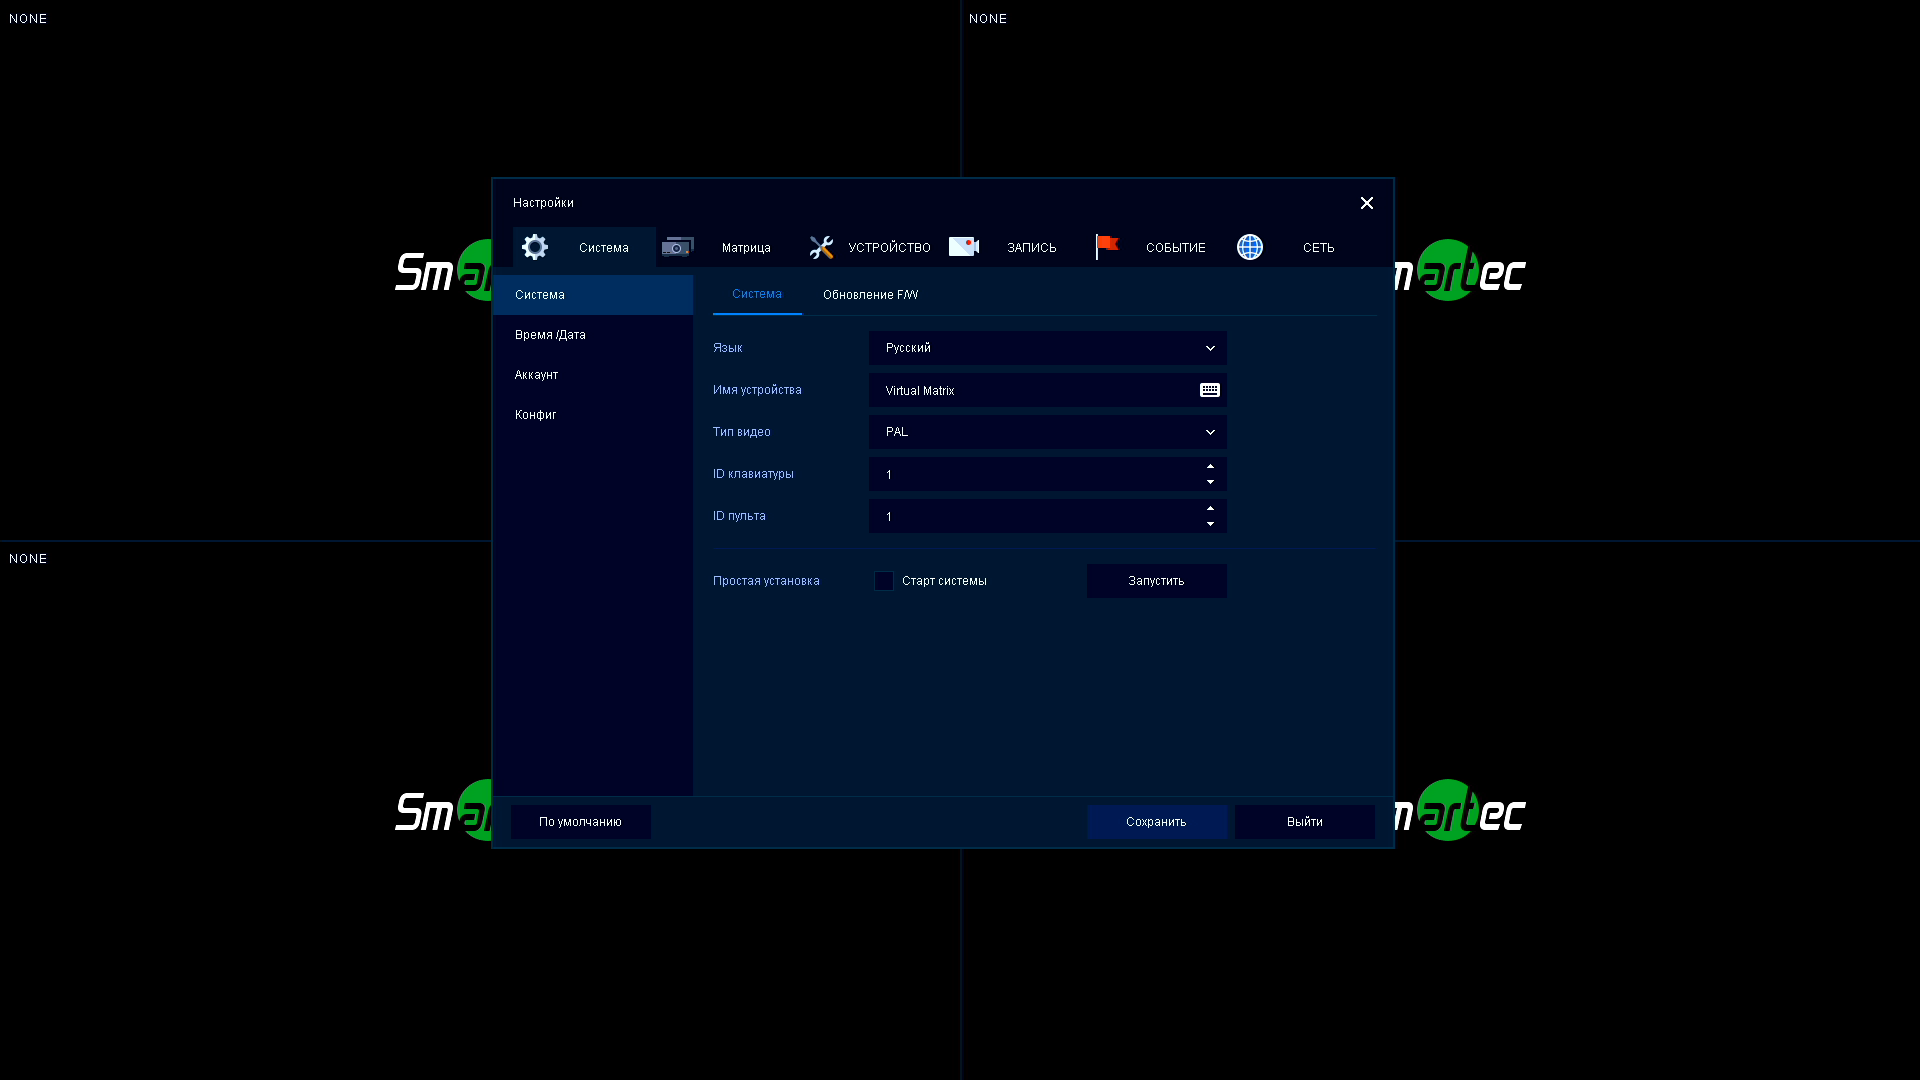Switch to the Обновление F/W tab
The width and height of the screenshot is (1920, 1080).
tap(870, 295)
